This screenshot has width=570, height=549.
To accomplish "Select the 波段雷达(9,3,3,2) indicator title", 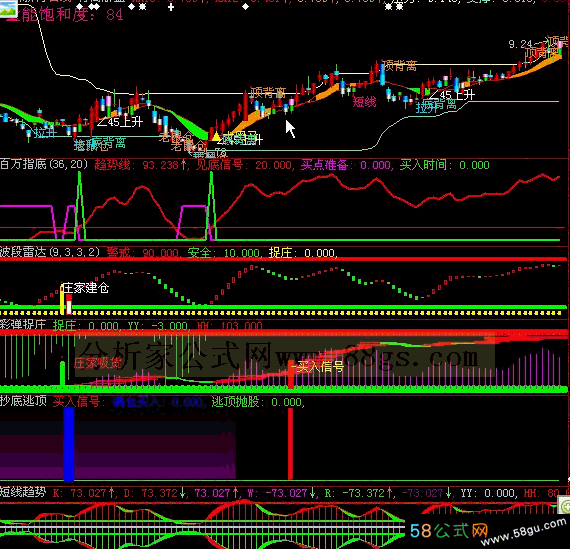I will click(50, 252).
